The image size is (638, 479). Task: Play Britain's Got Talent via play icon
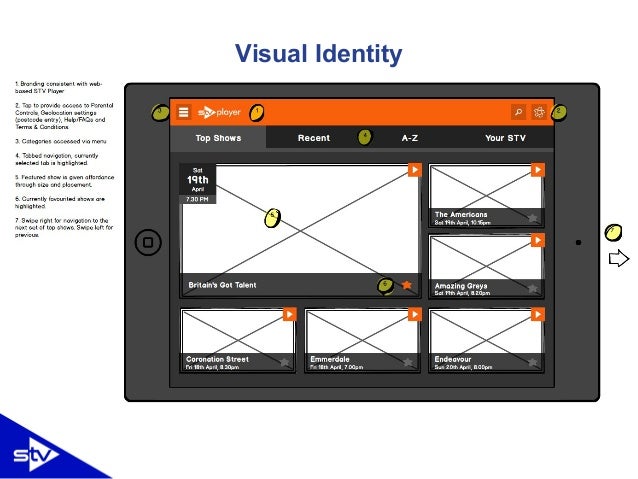pyautogui.click(x=415, y=170)
